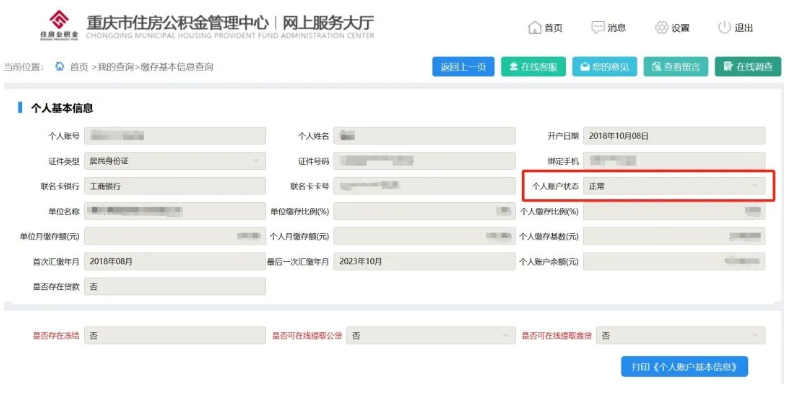Viewport: 785px width, 398px height.
Task: Go back with 返回上一页 button
Action: (x=463, y=67)
